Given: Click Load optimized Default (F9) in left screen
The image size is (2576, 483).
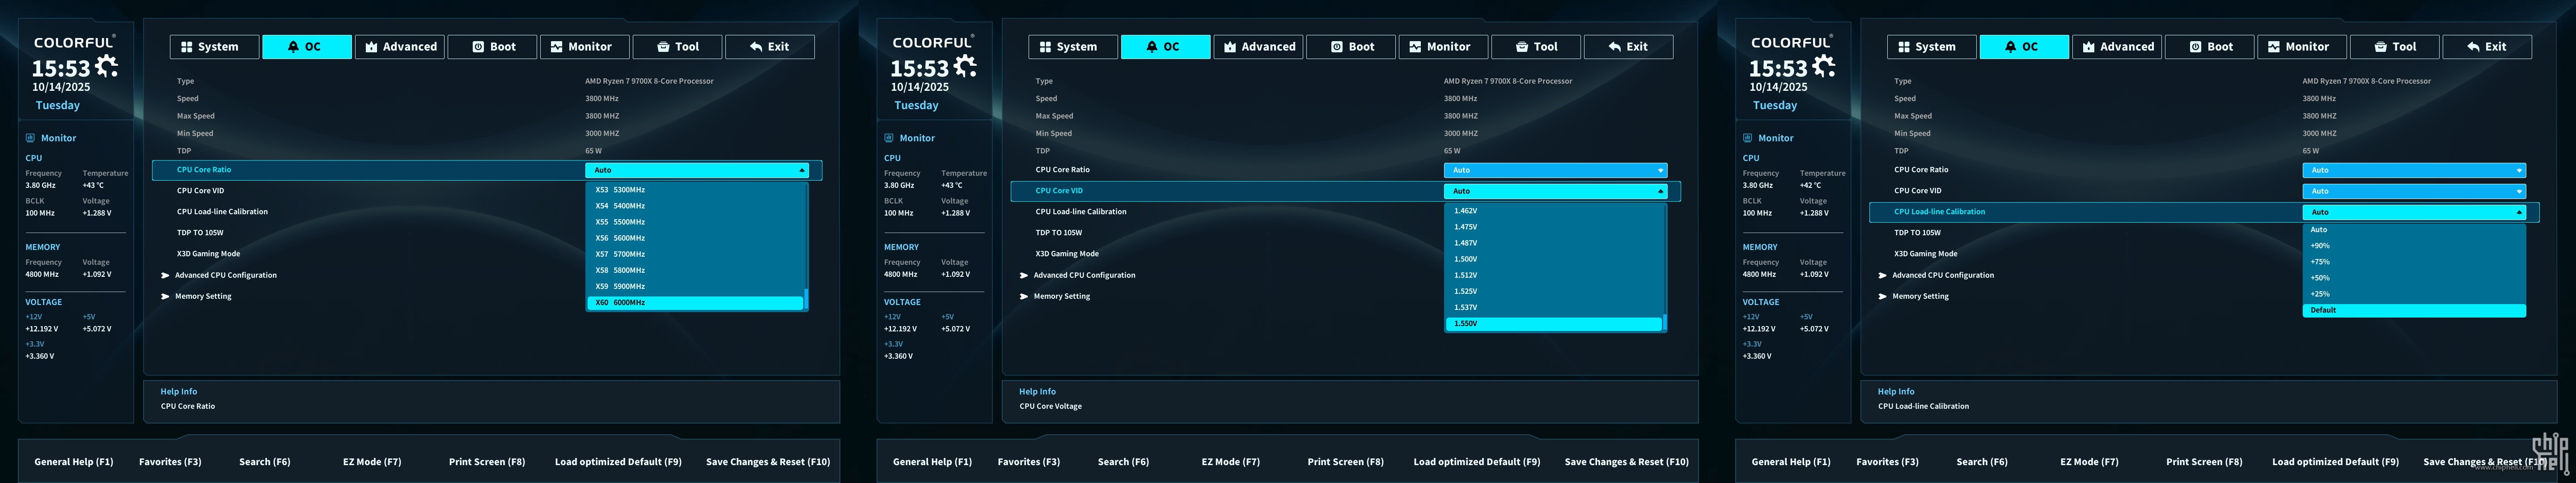Looking at the screenshot, I should click(618, 462).
